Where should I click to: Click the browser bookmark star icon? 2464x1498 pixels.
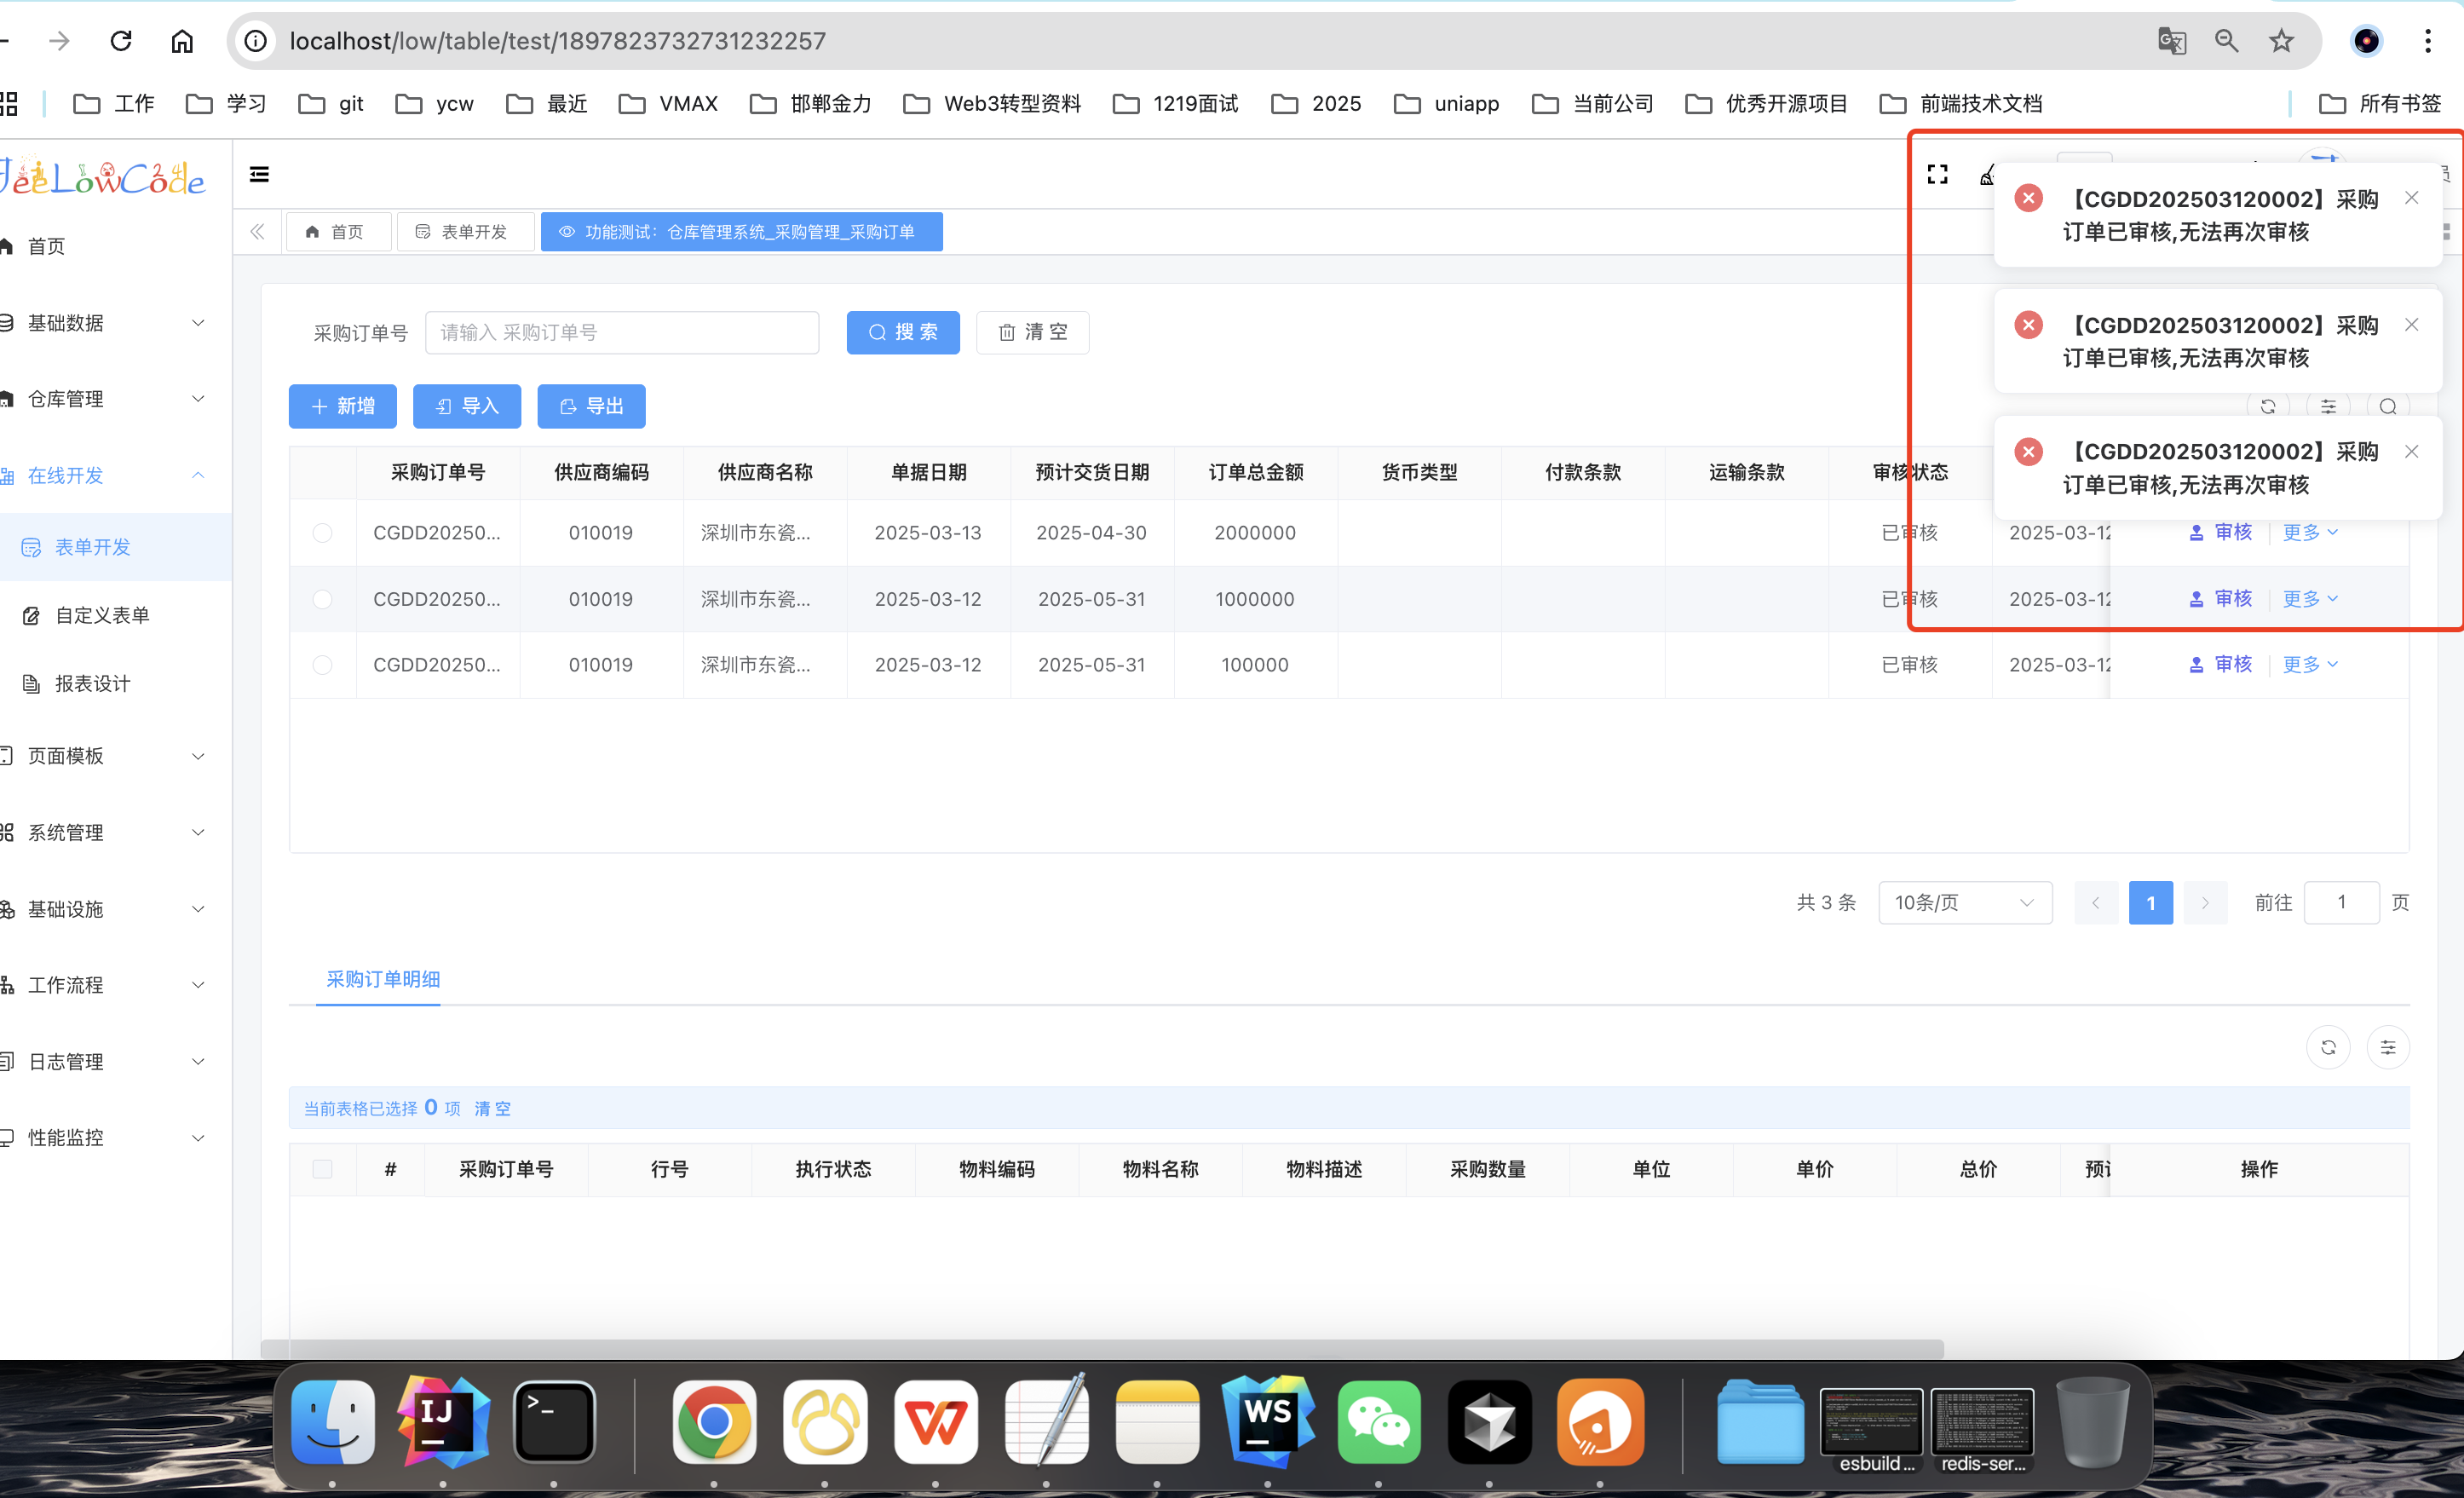coord(2281,41)
